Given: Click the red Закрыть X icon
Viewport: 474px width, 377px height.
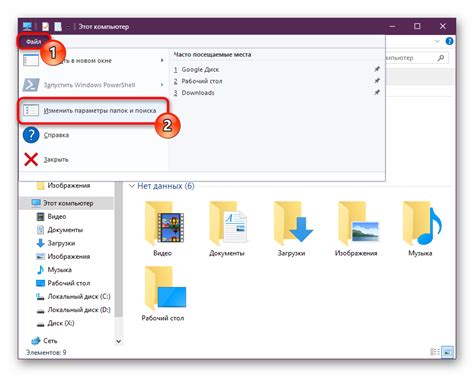Looking at the screenshot, I should pos(31,159).
